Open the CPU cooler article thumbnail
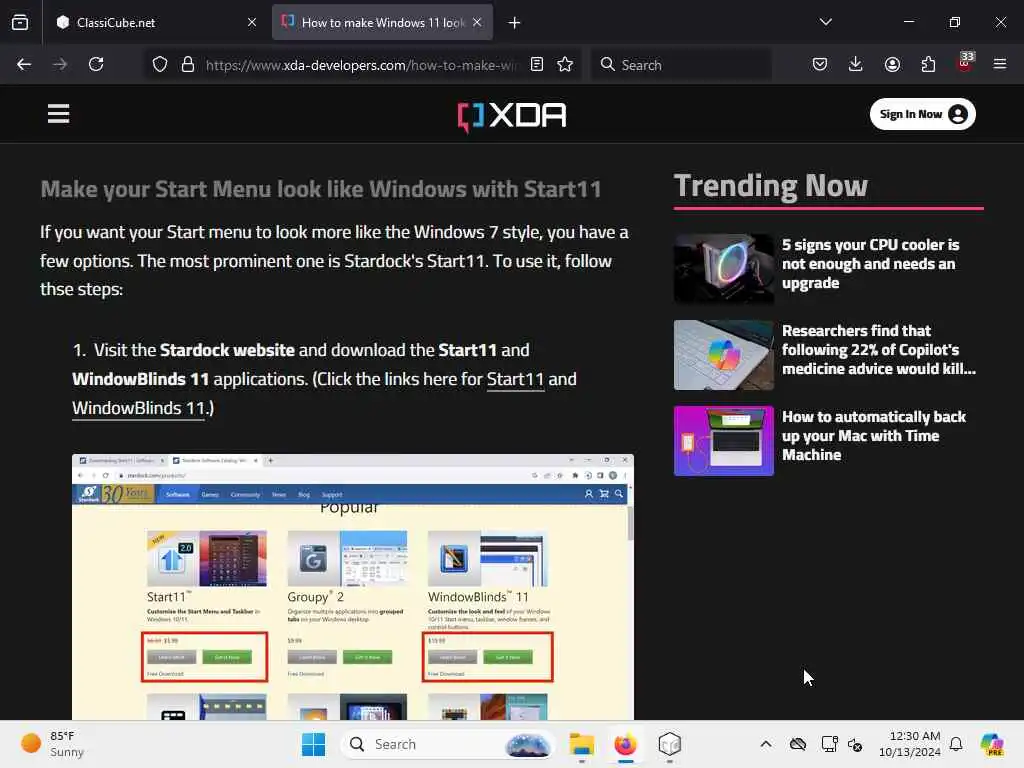Image resolution: width=1024 pixels, height=768 pixels. (724, 268)
